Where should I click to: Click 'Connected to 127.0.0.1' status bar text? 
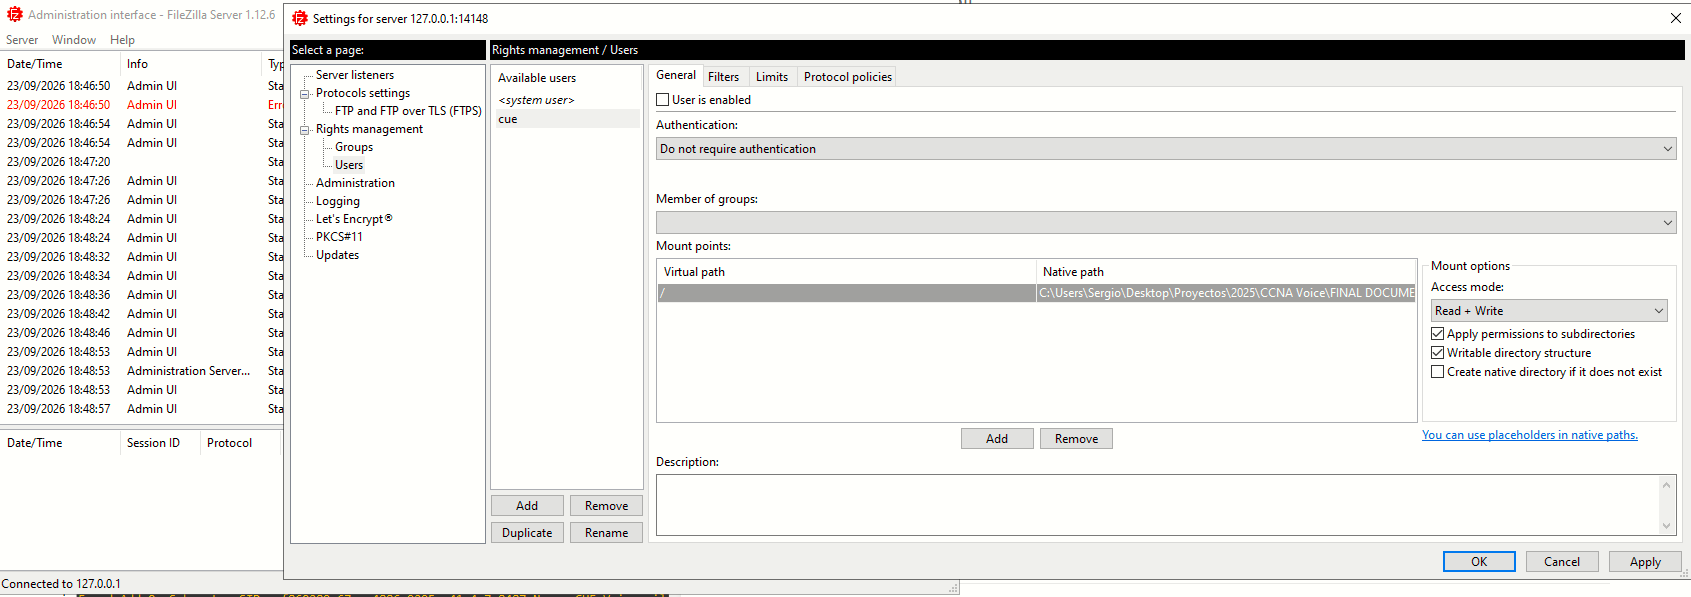(x=61, y=584)
